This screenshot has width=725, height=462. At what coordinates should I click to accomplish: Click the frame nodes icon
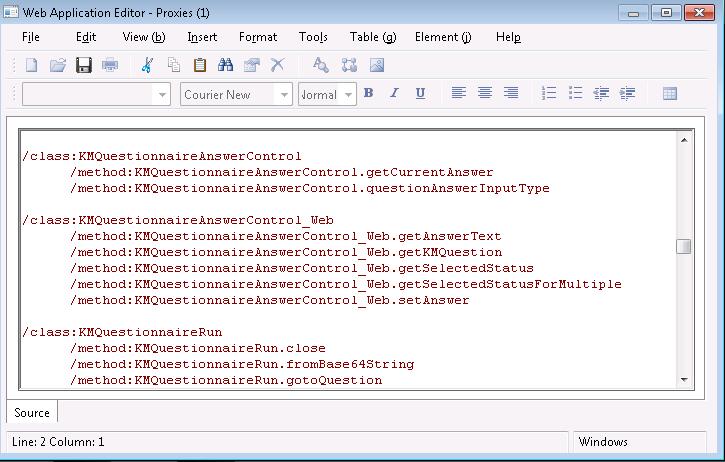(349, 65)
